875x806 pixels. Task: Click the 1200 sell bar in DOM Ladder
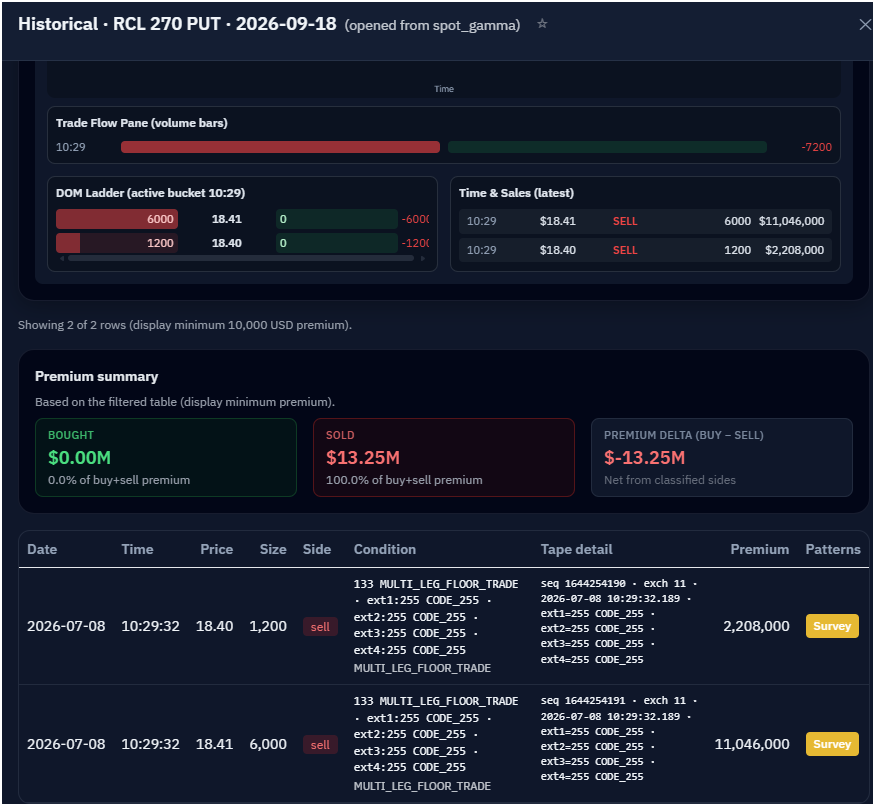coord(117,243)
